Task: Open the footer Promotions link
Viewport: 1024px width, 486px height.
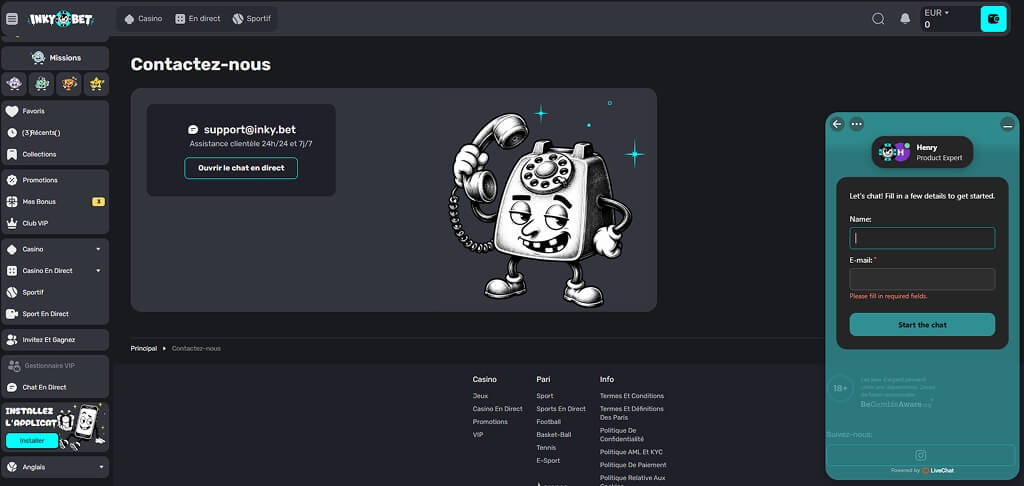Action: pyautogui.click(x=490, y=422)
